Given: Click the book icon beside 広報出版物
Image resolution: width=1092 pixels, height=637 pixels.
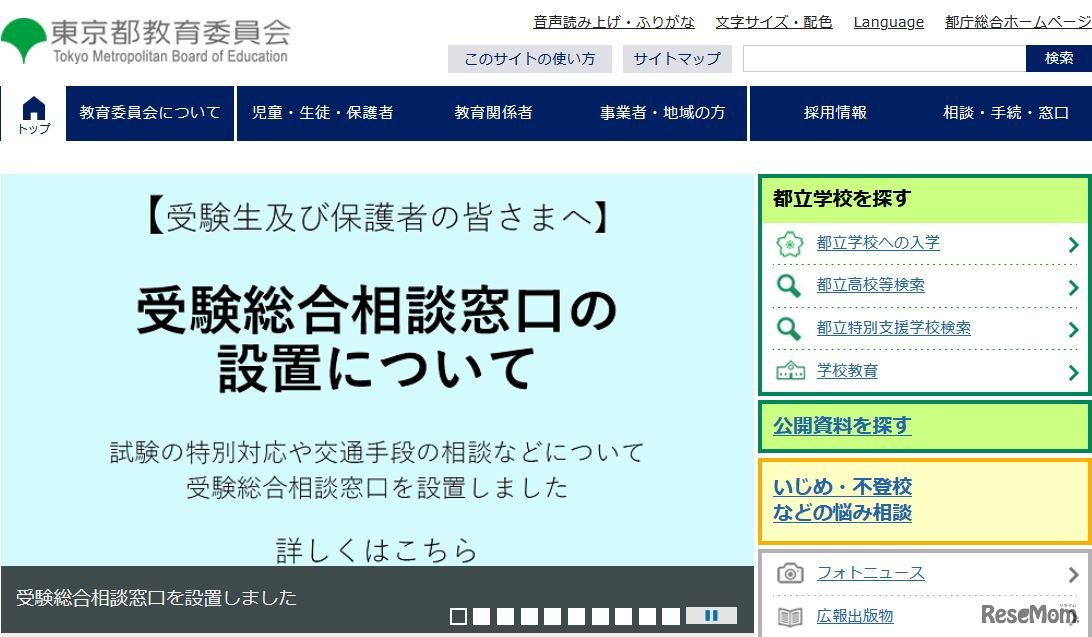Looking at the screenshot, I should (790, 616).
